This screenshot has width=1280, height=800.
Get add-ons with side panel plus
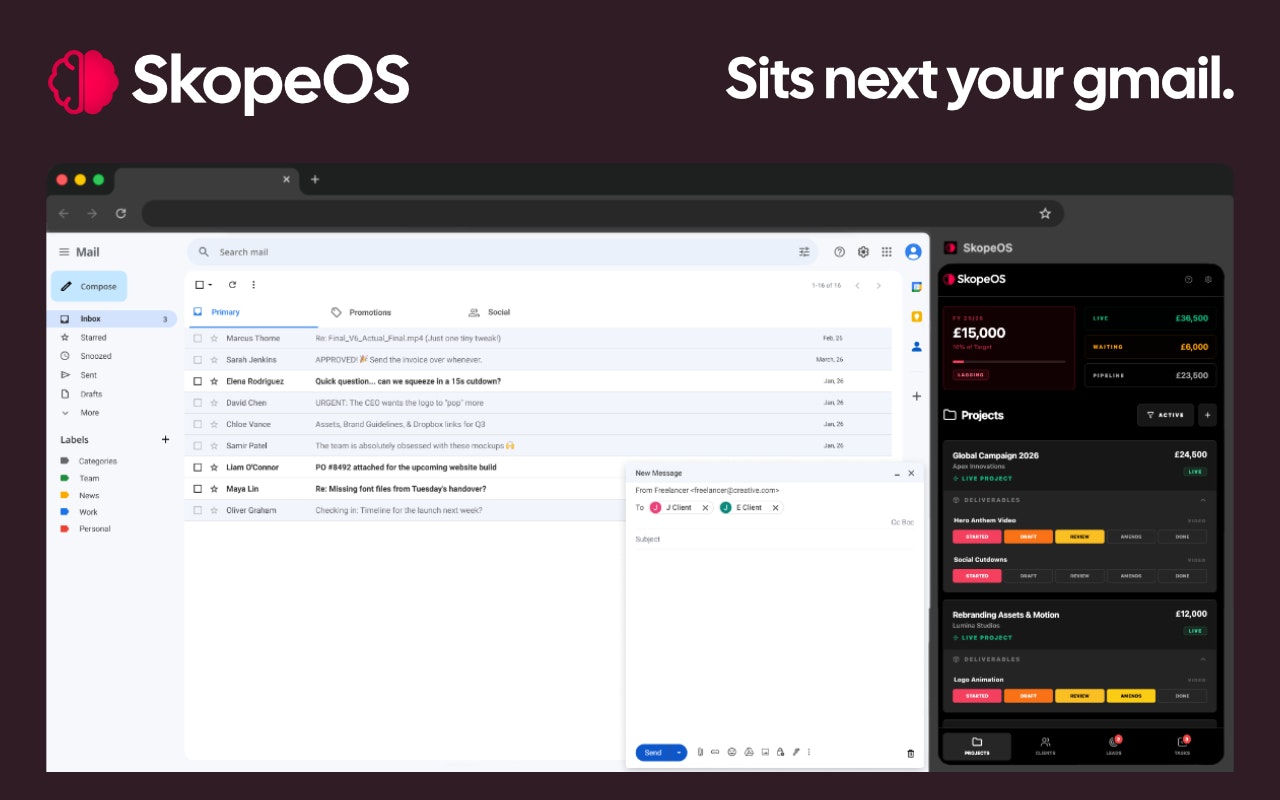coord(916,397)
